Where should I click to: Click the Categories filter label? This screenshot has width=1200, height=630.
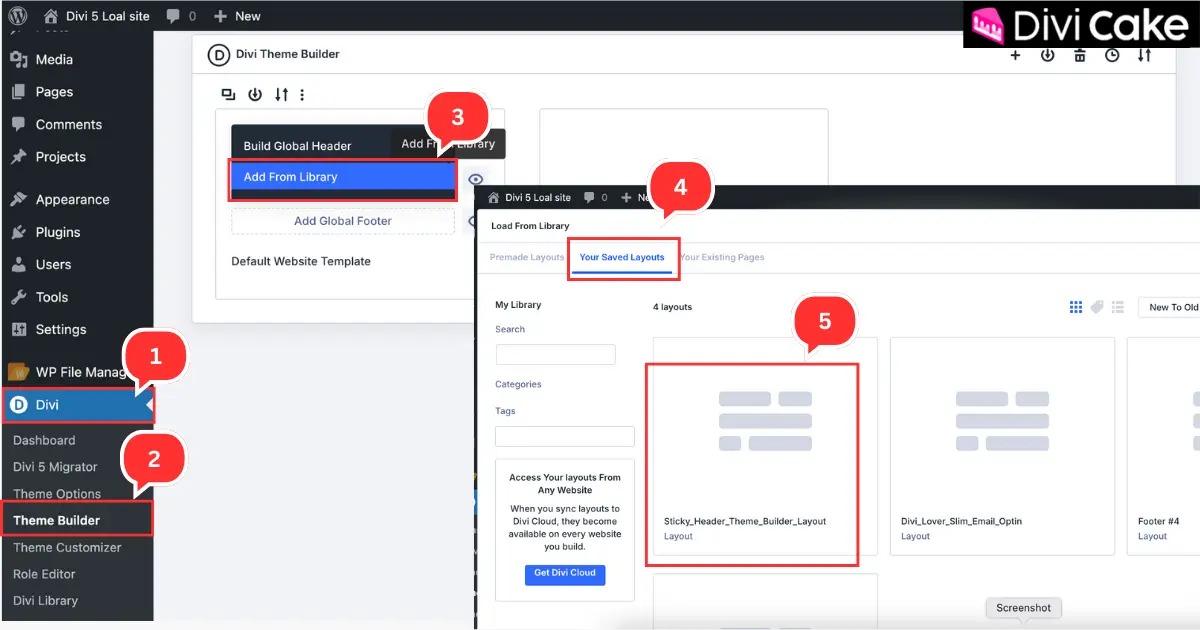(x=518, y=384)
